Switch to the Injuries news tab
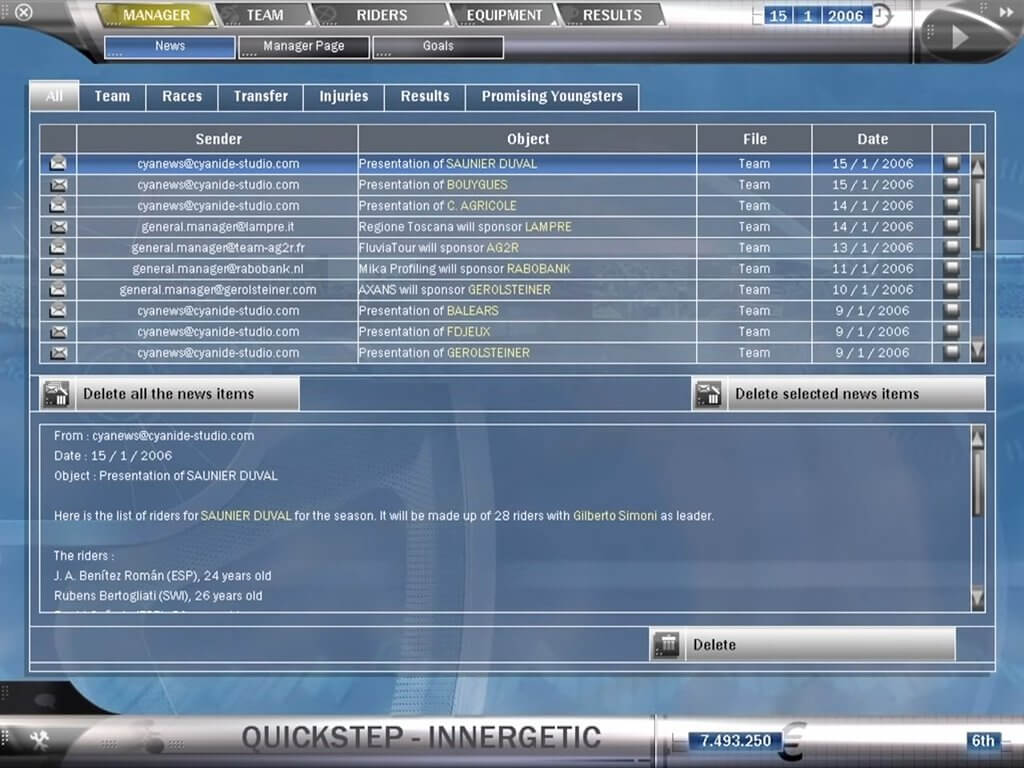Image resolution: width=1024 pixels, height=768 pixels. pyautogui.click(x=344, y=97)
